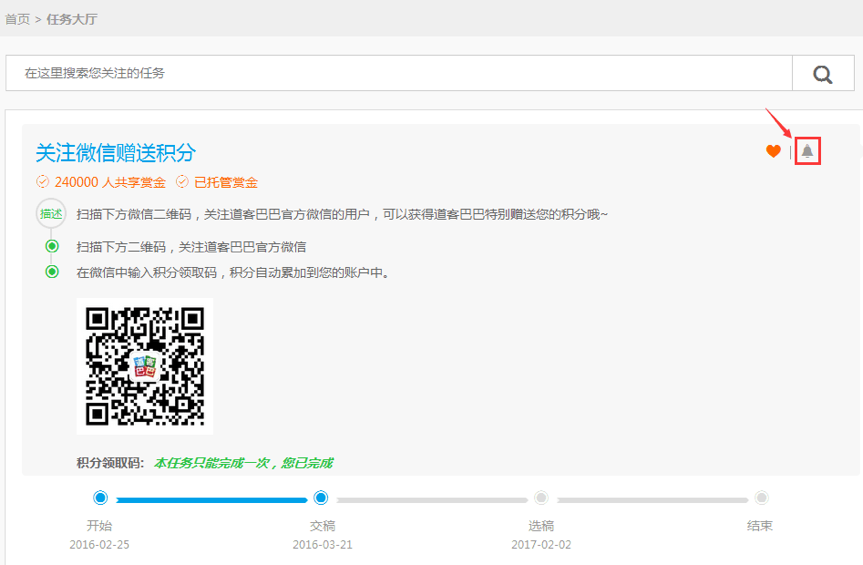Screen dimensions: 863x565
Task: Click the blue progress bar segment
Action: click(x=210, y=499)
